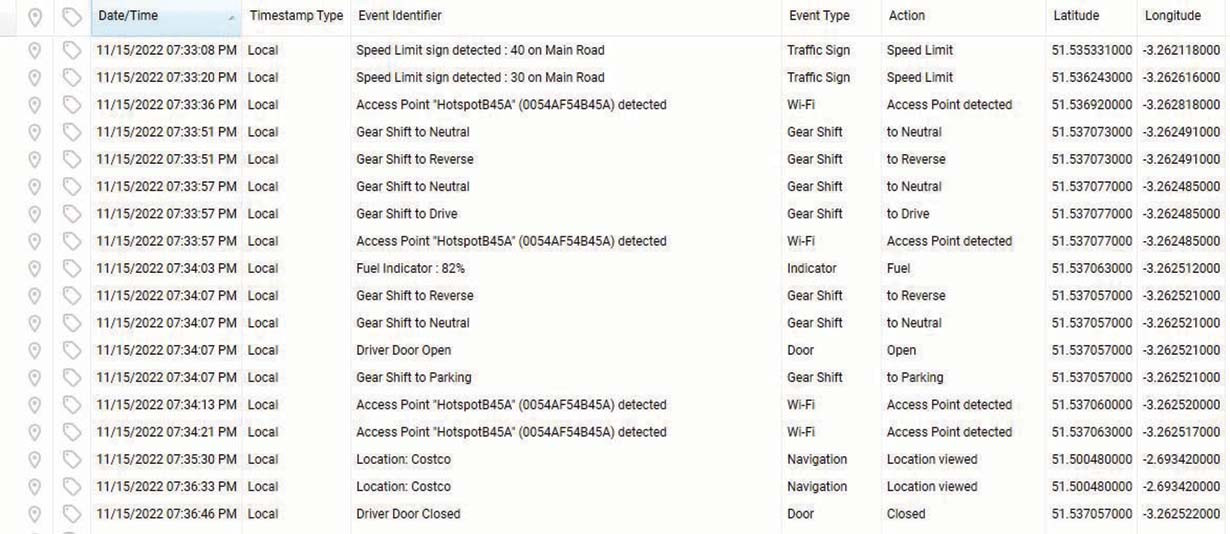Click Event Type column header

[x=819, y=16]
